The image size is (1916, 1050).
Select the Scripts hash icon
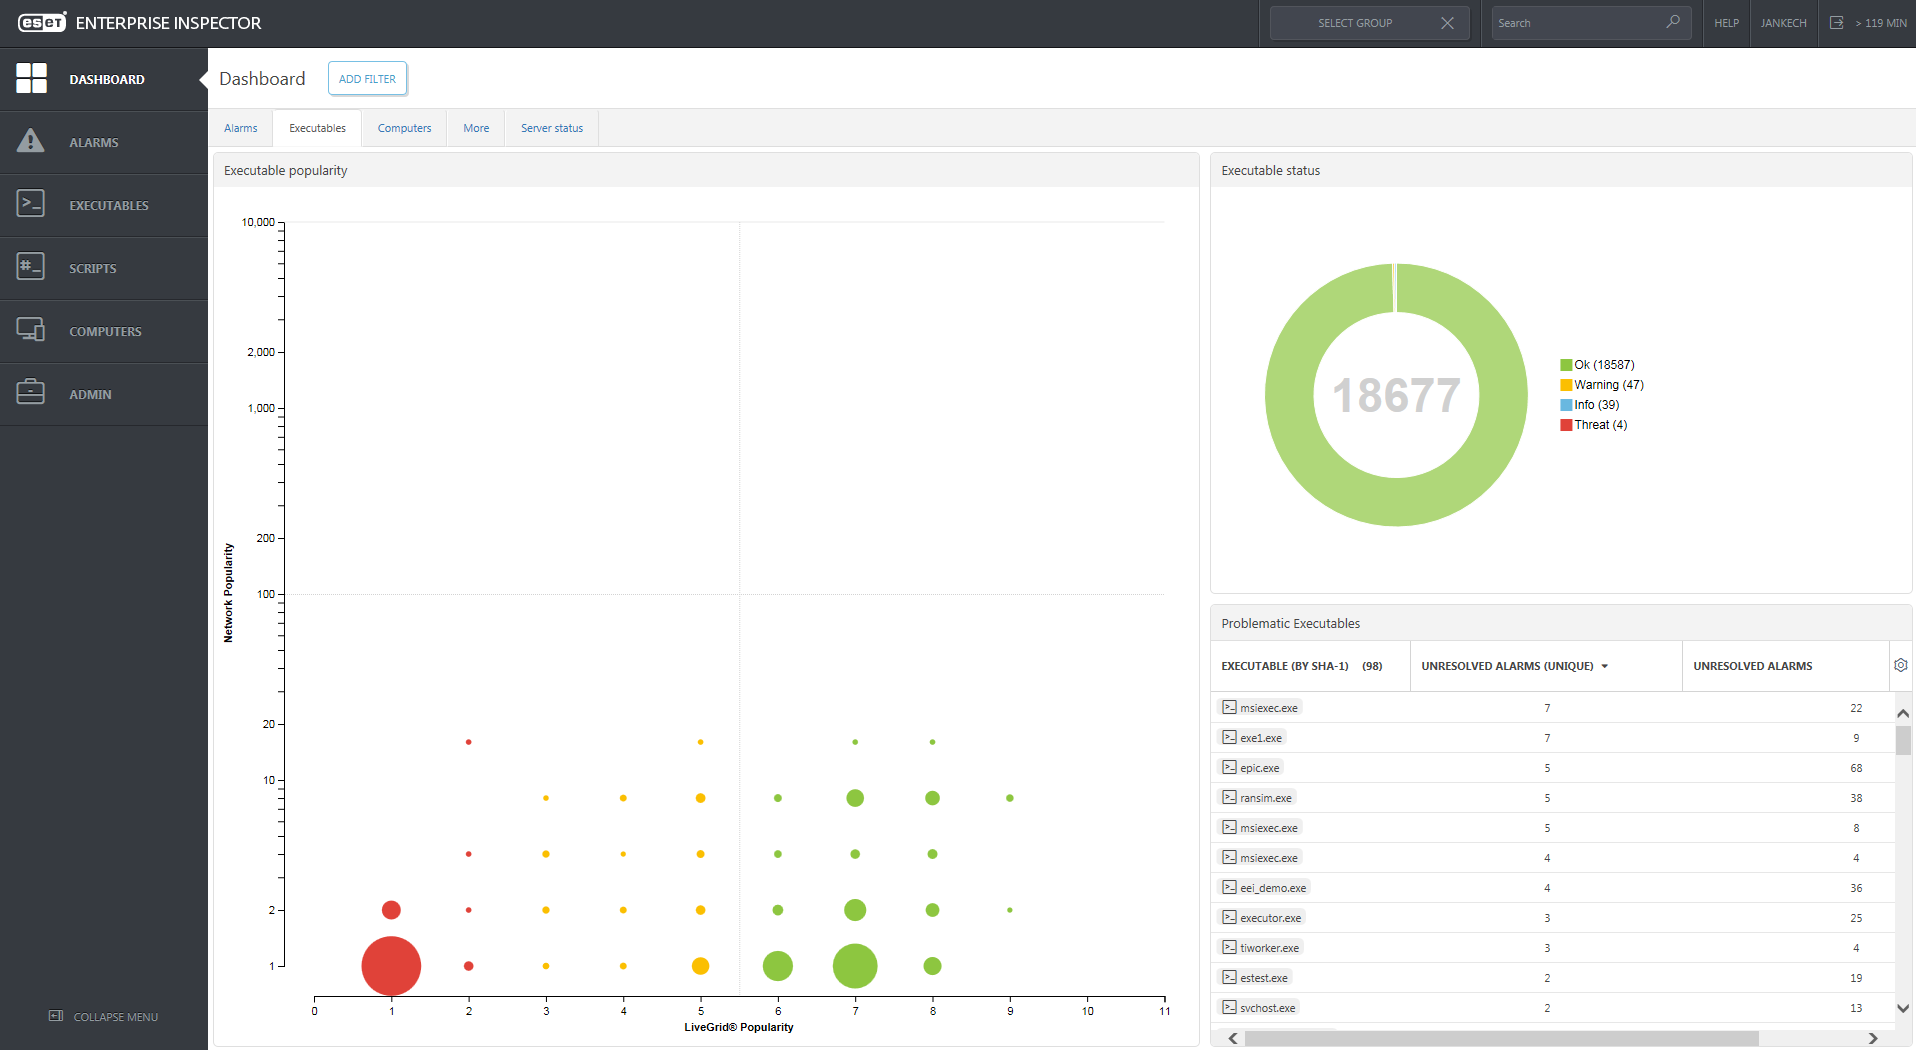coord(31,267)
